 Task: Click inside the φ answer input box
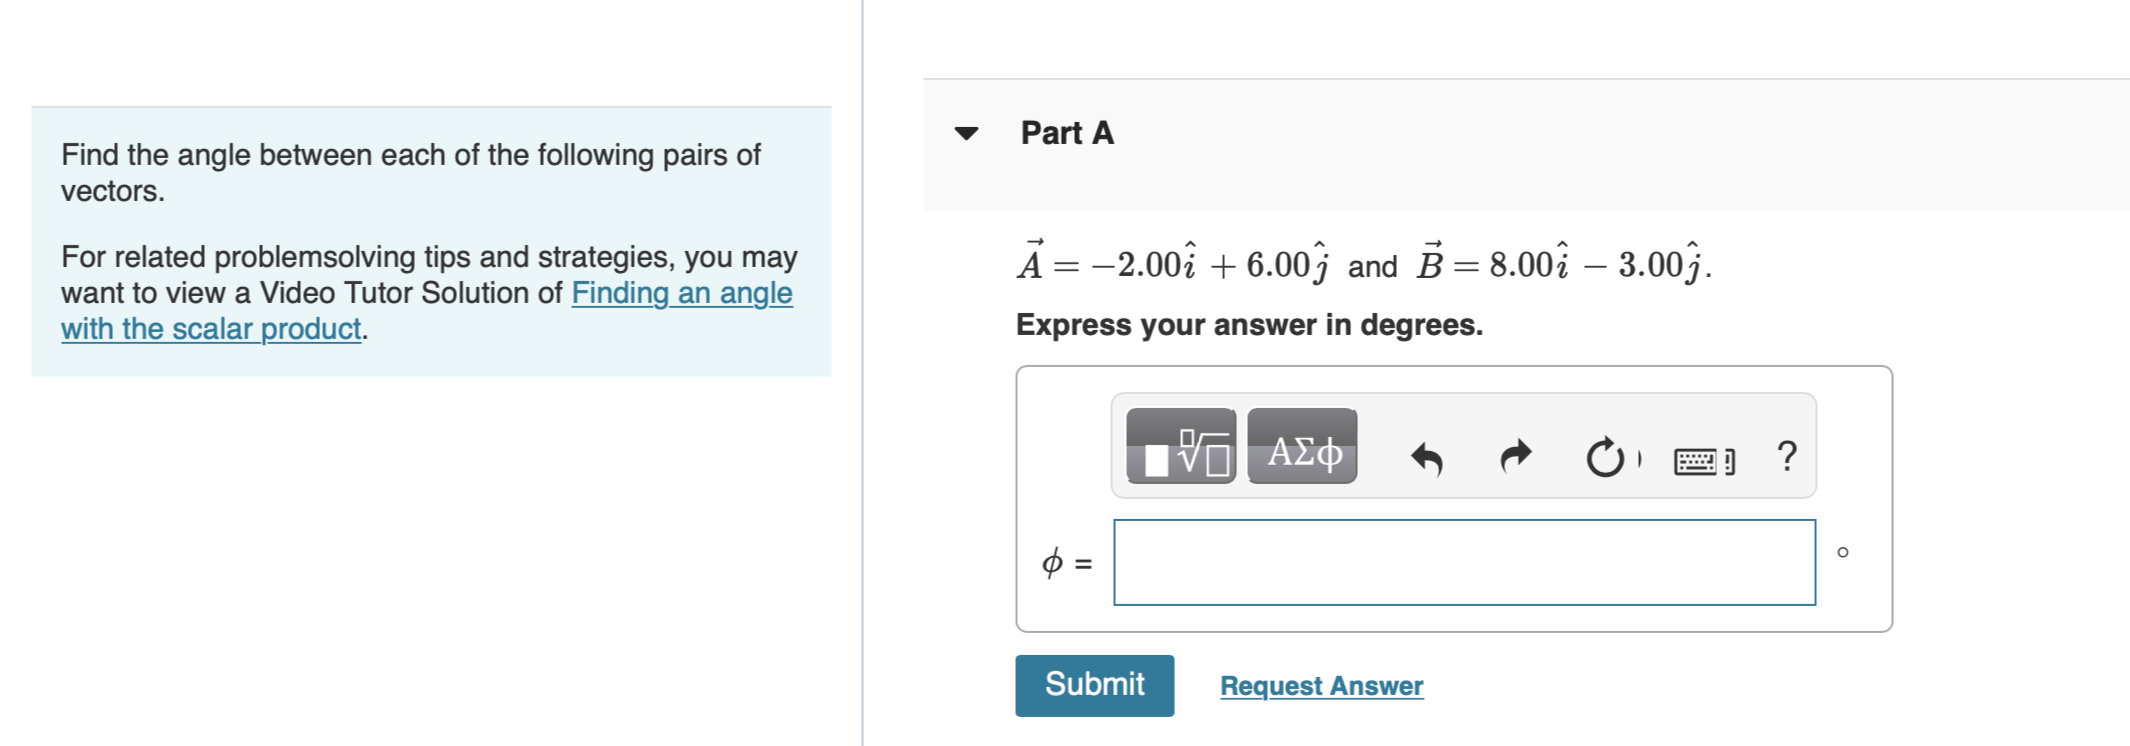[1463, 562]
